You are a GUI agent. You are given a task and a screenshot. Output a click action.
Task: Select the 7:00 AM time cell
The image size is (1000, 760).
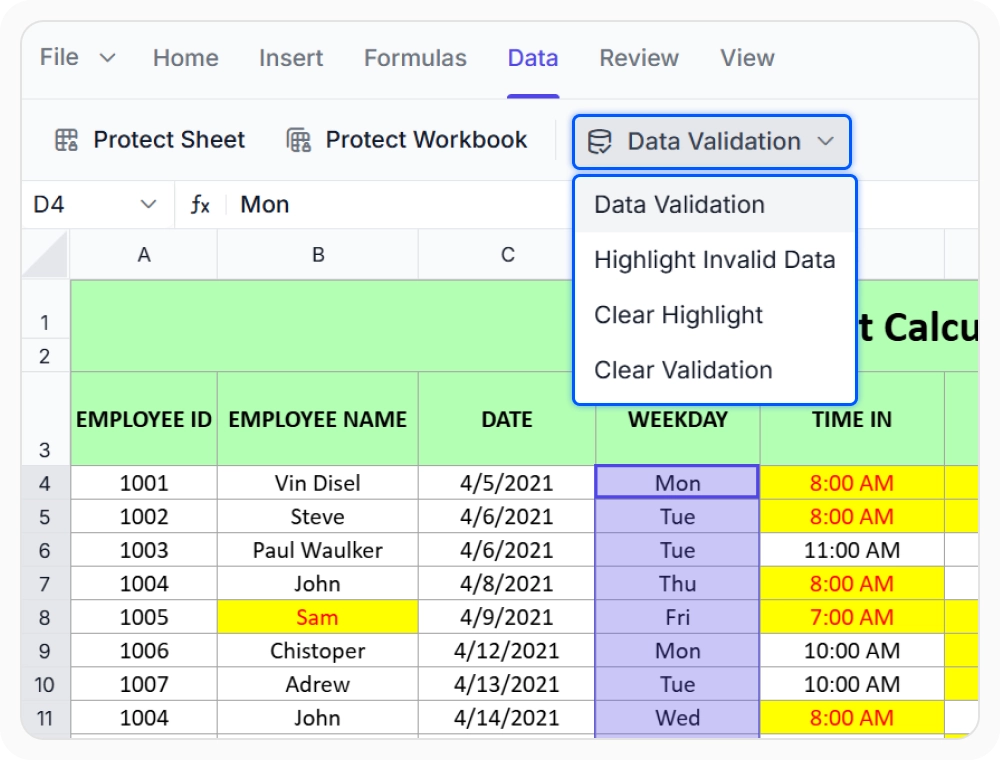852,617
